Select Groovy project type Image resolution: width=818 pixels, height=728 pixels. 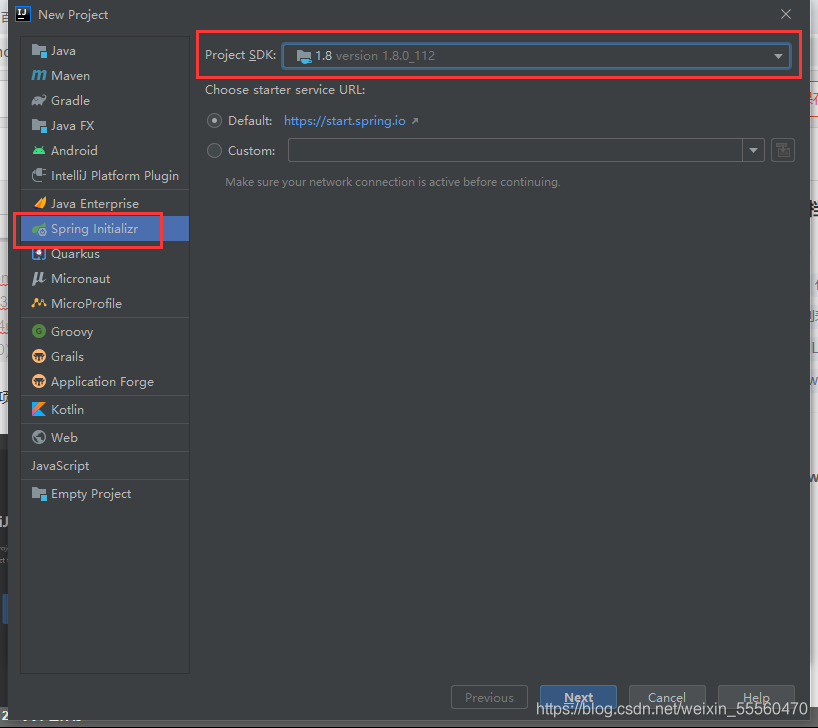tap(105, 331)
